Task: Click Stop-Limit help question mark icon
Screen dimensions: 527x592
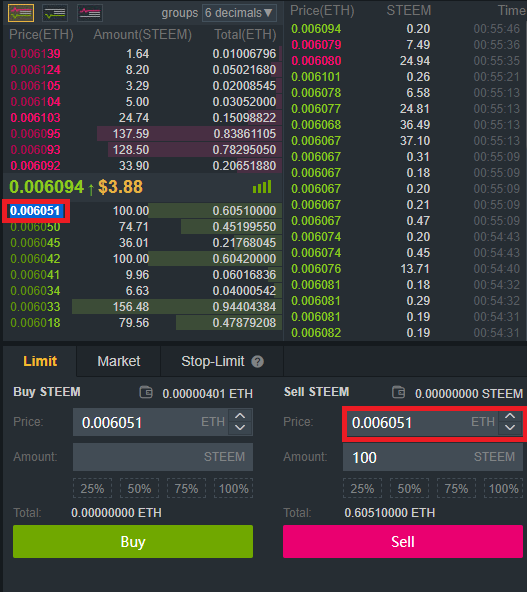Action: [x=257, y=362]
